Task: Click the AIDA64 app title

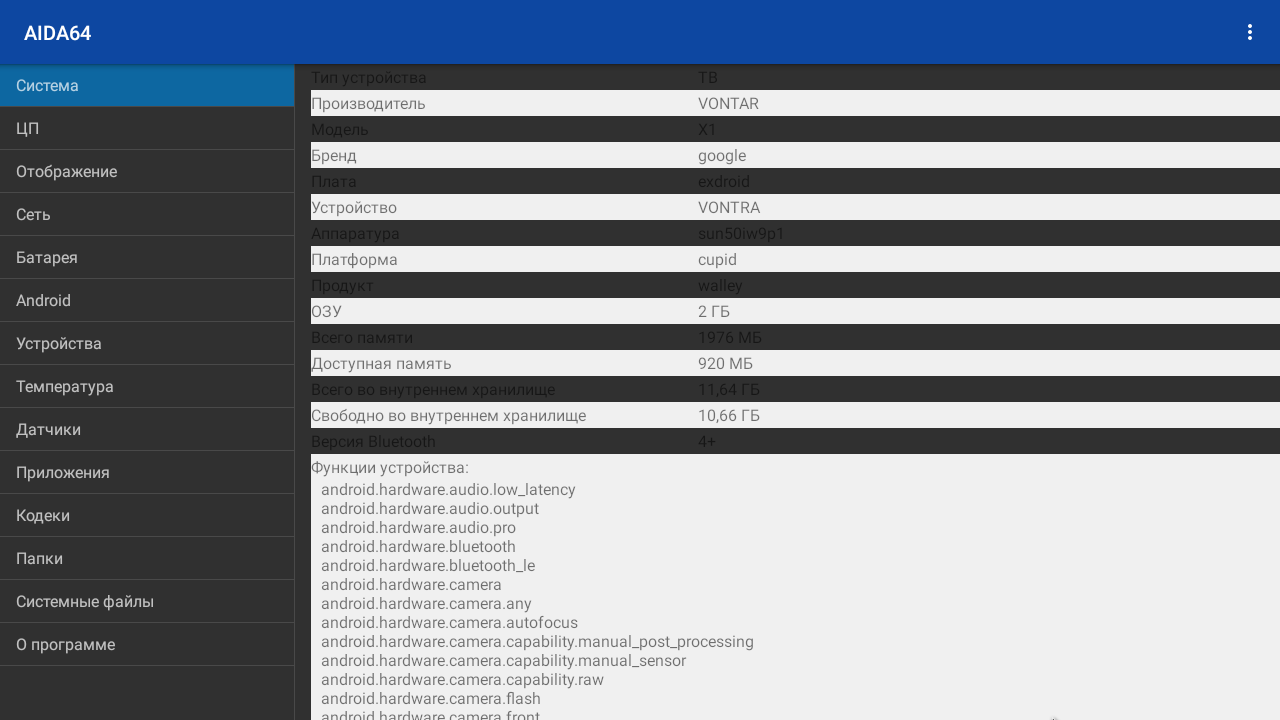Action: pyautogui.click(x=58, y=33)
